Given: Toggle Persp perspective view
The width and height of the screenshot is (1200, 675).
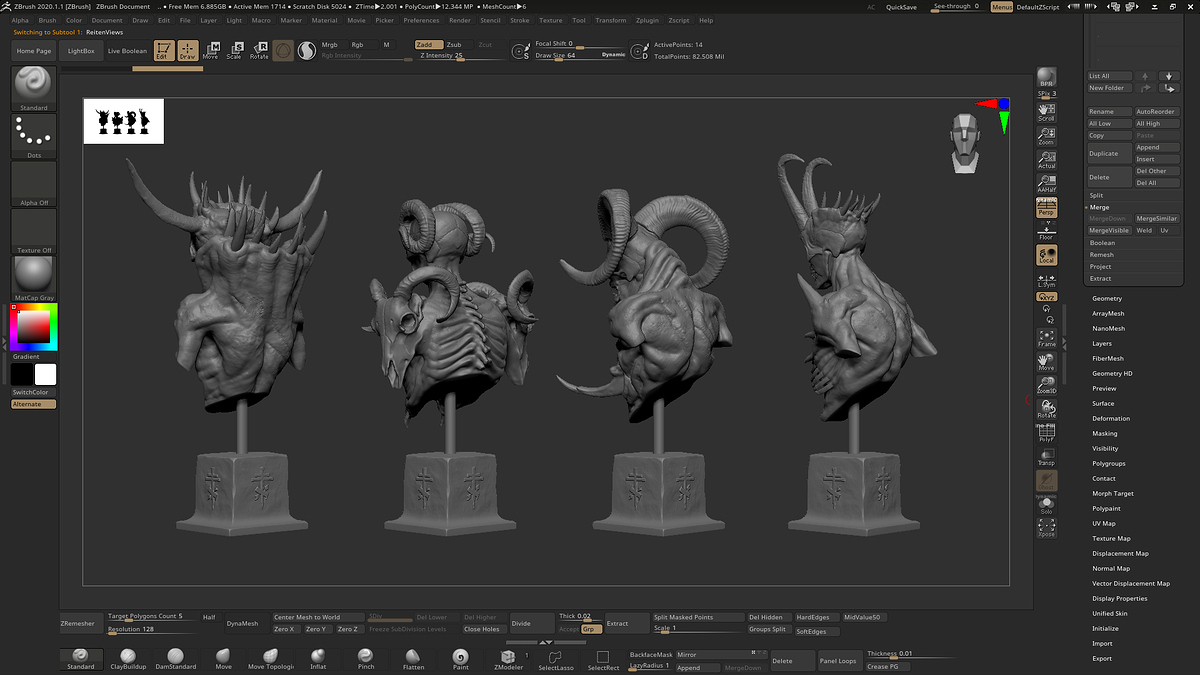Looking at the screenshot, I should pos(1046,208).
